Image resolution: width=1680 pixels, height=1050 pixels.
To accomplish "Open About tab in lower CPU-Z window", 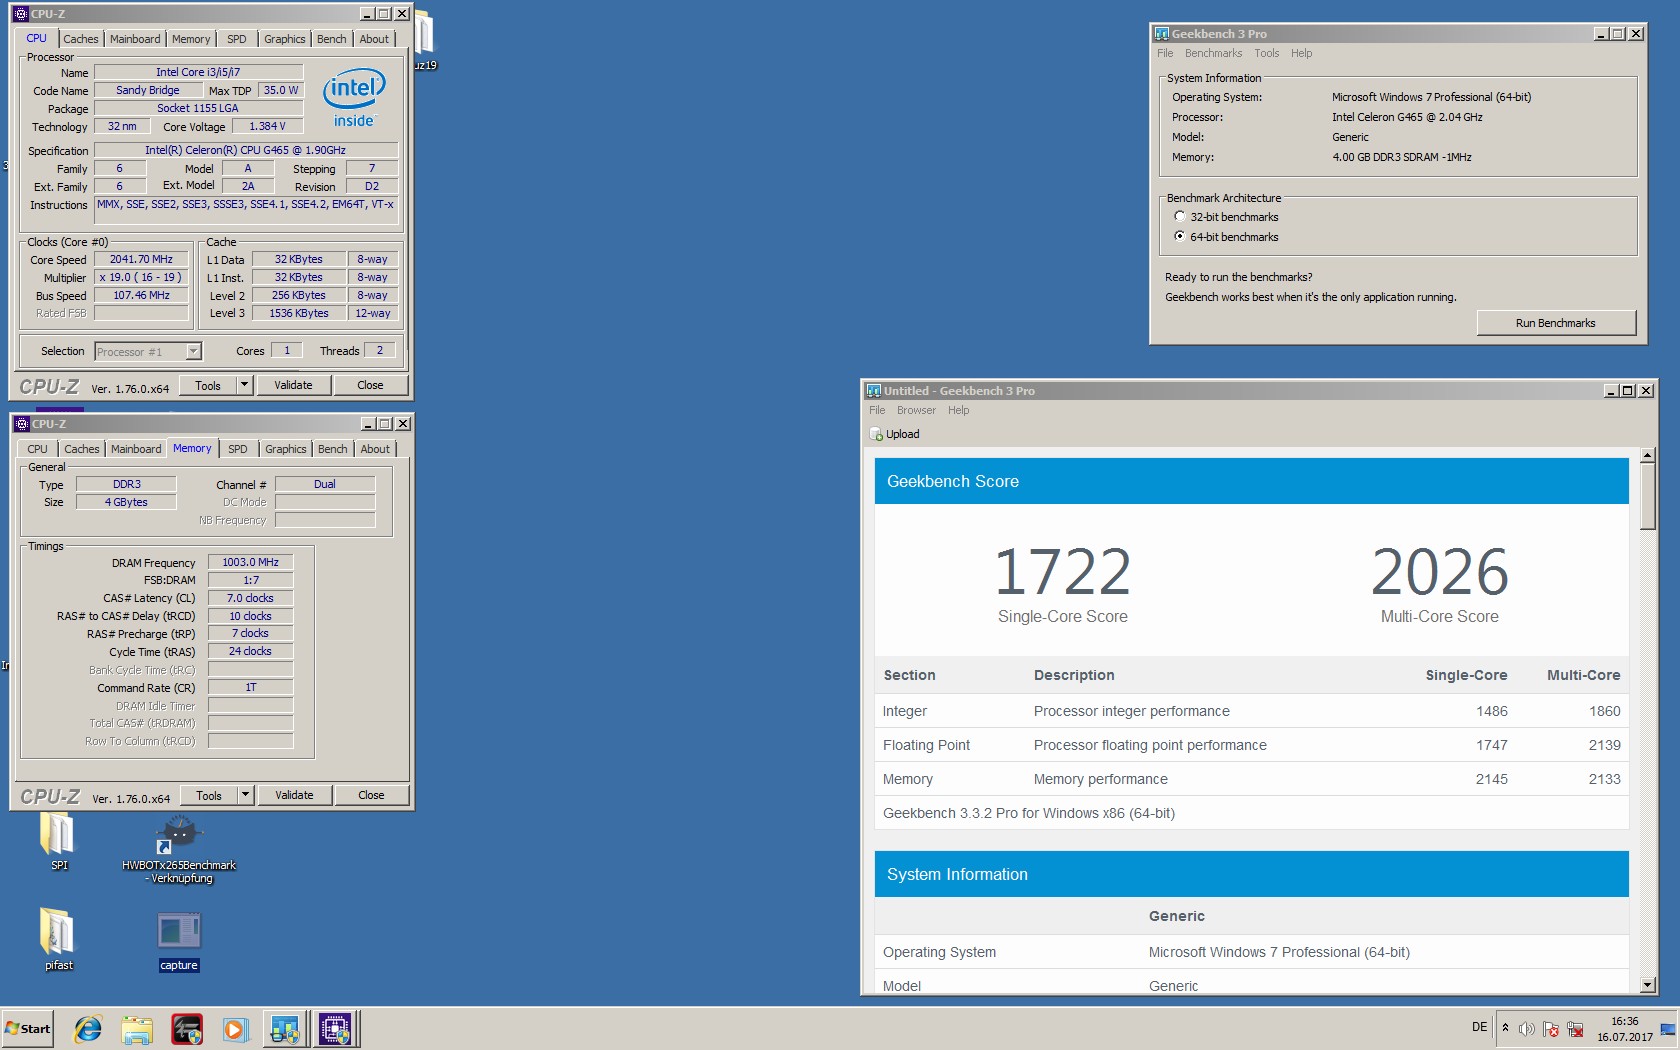I will pyautogui.click(x=376, y=449).
